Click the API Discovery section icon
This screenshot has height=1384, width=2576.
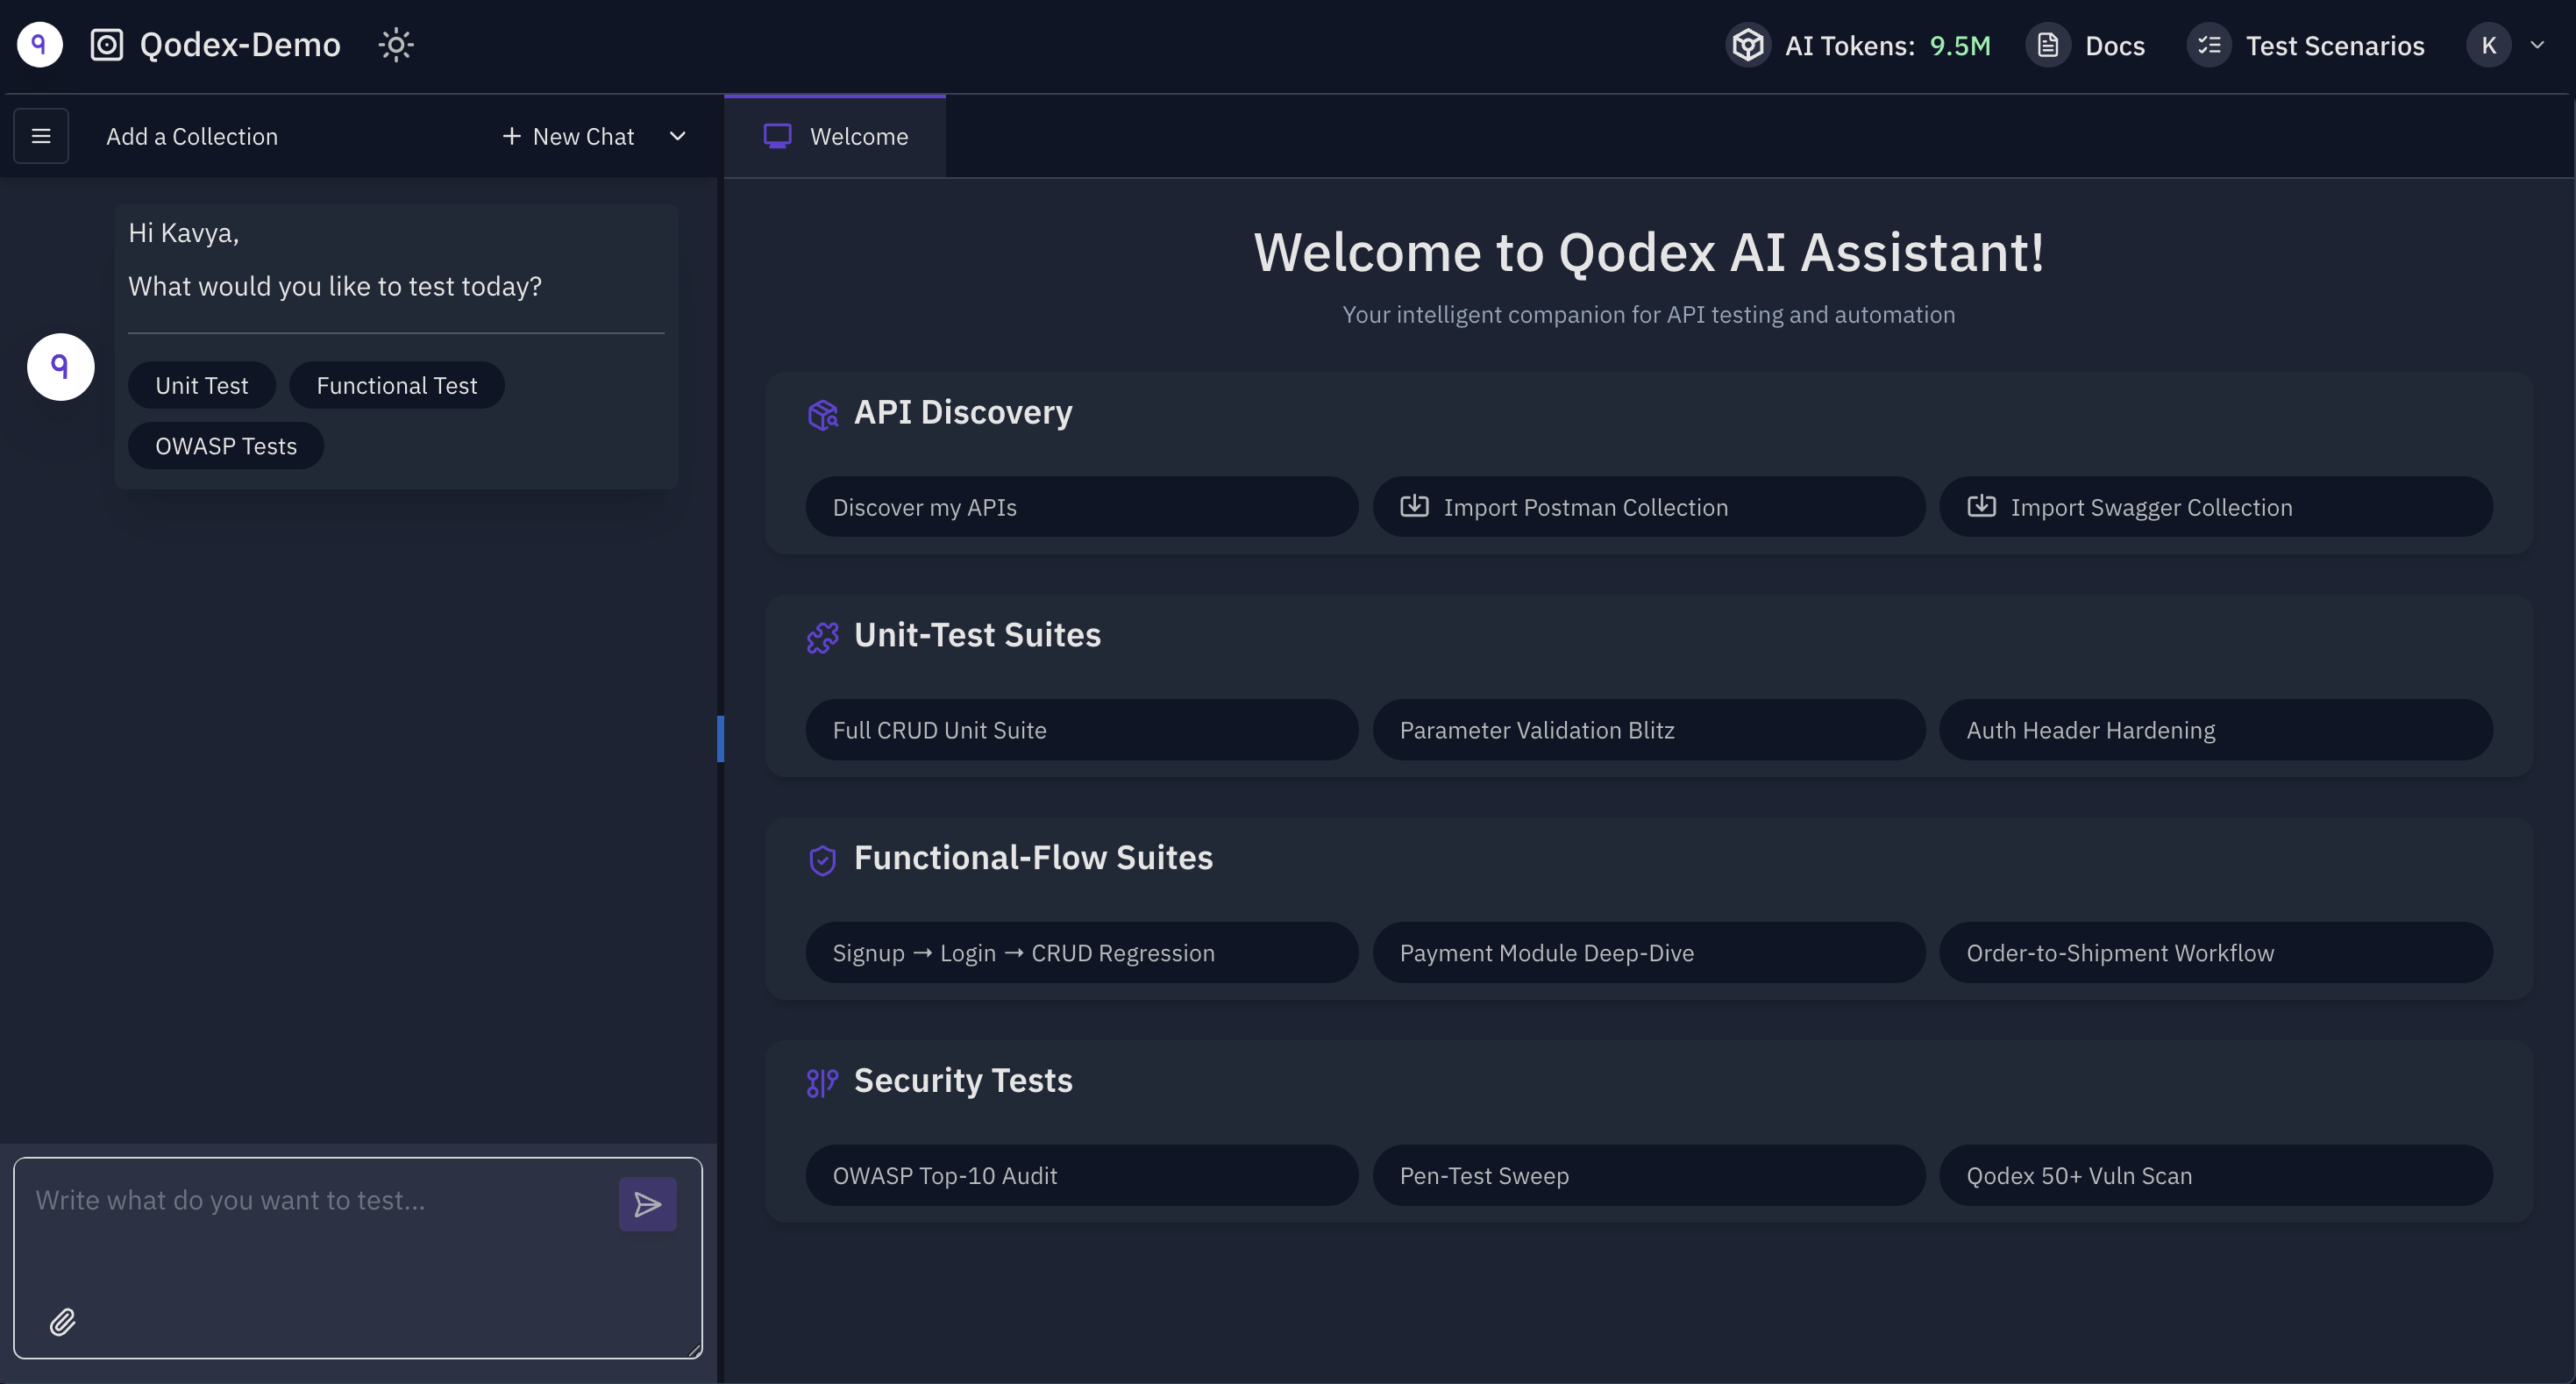pos(822,414)
